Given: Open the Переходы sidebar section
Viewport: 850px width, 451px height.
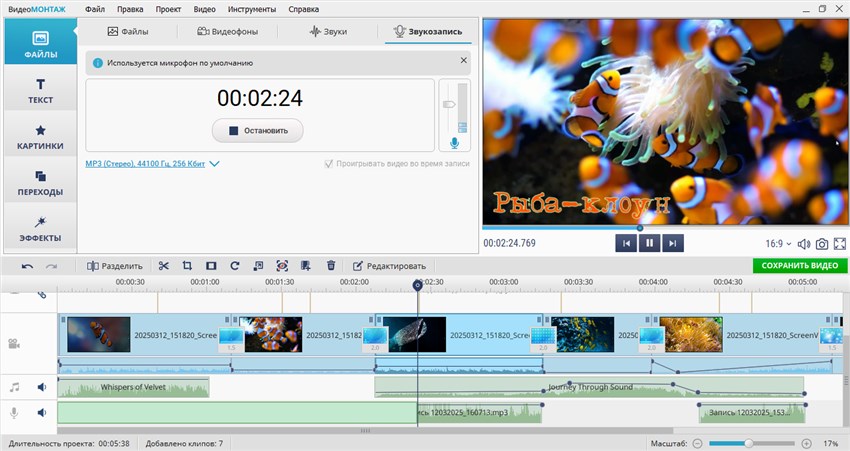Looking at the screenshot, I should [40, 182].
